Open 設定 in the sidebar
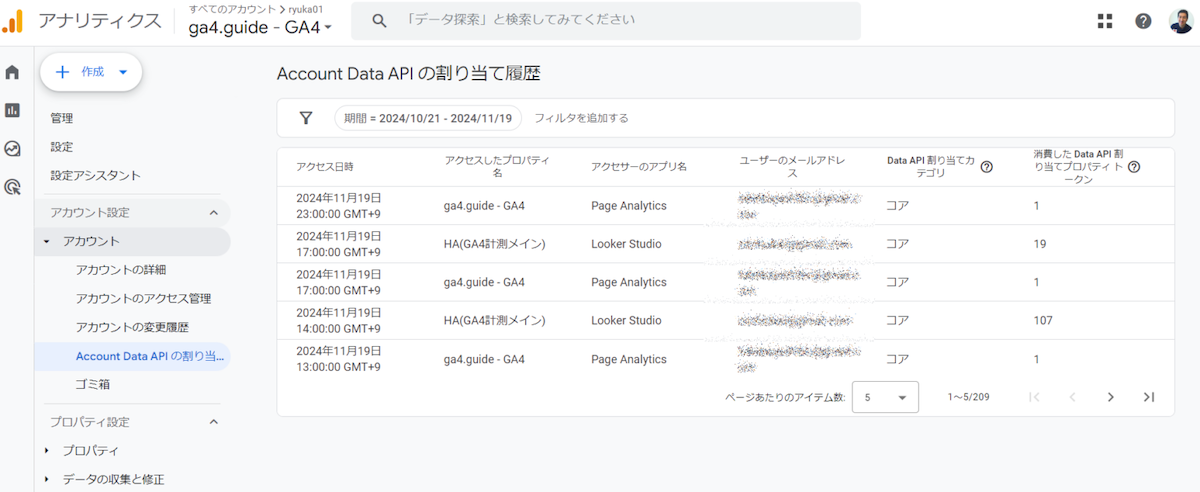The width and height of the screenshot is (1200, 492). [x=62, y=147]
